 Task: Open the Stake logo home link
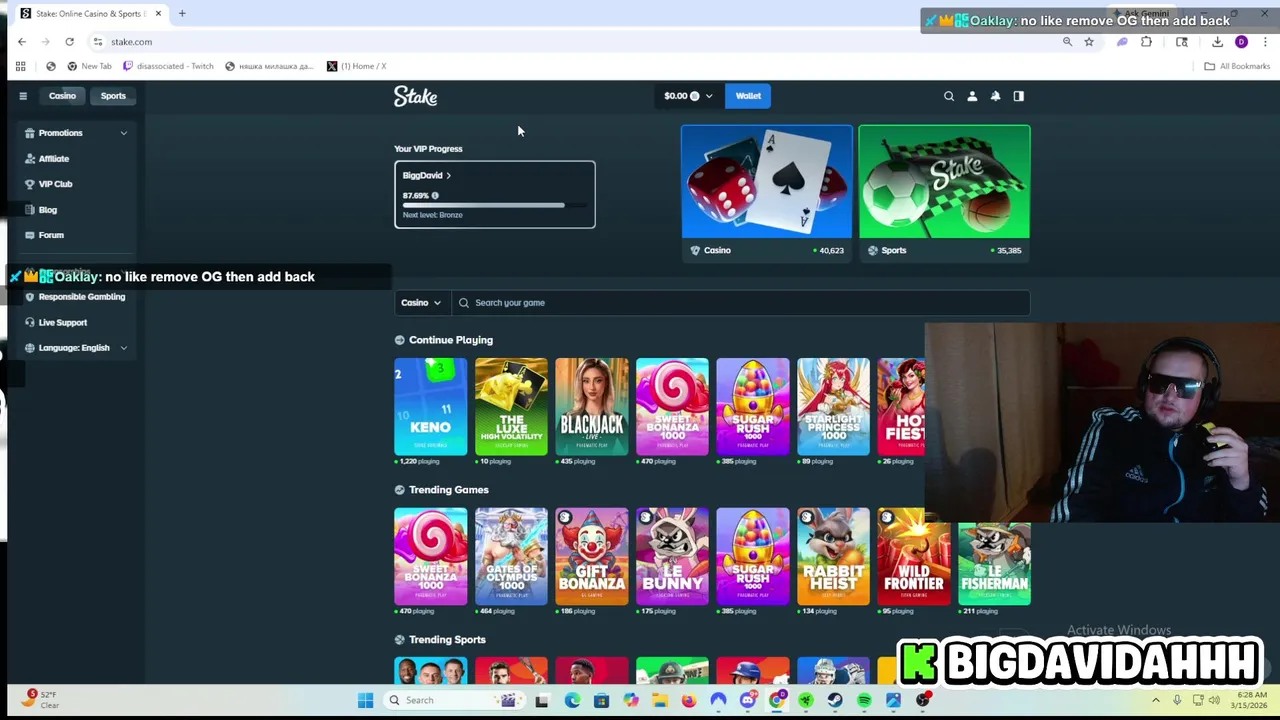click(415, 96)
